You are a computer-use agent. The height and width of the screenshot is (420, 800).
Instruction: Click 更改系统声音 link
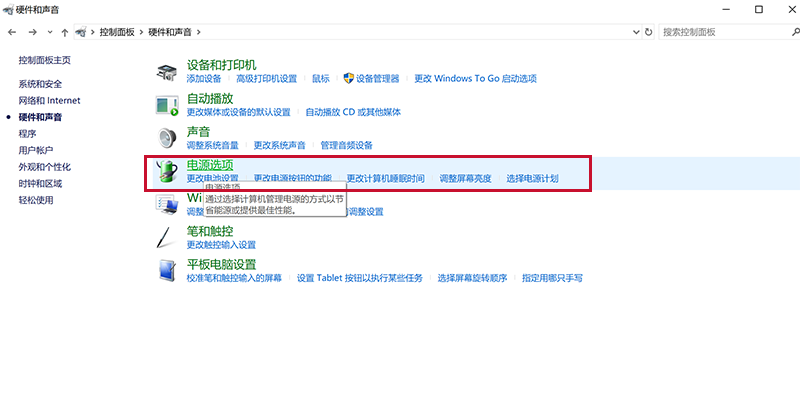[x=279, y=145]
